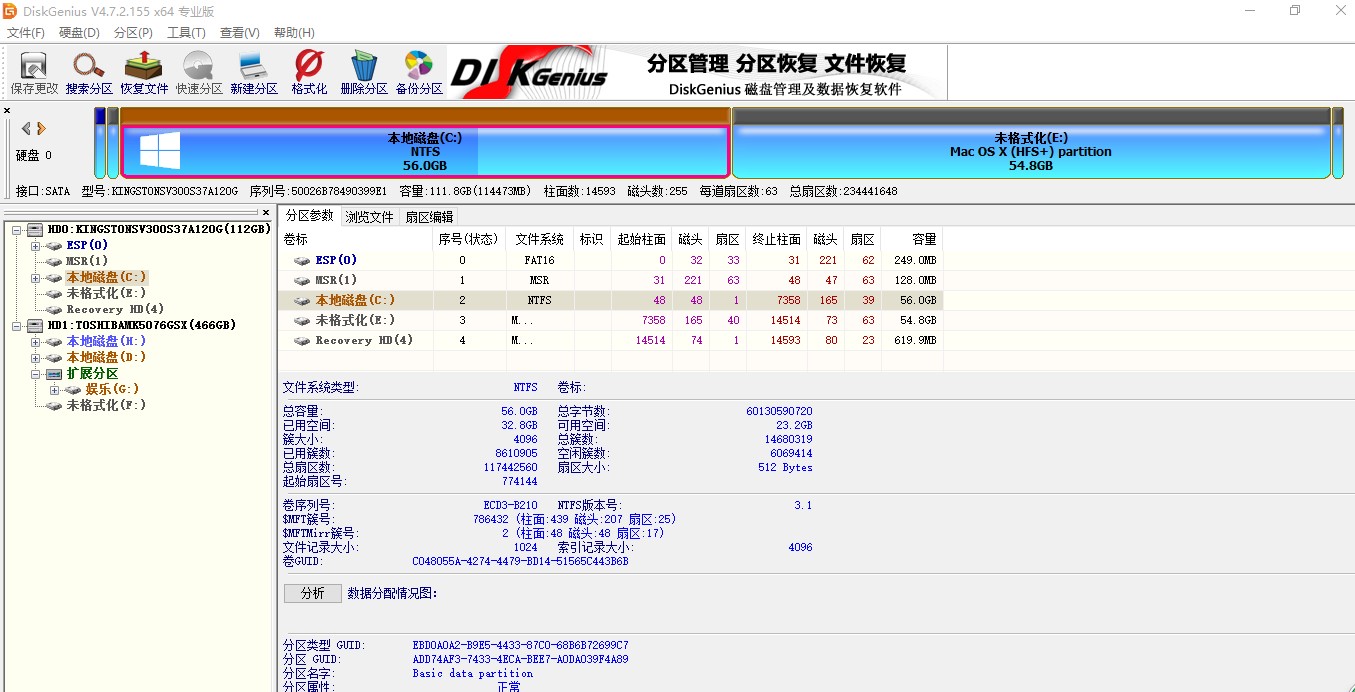Click 容量 column header
The height and width of the screenshot is (692, 1355).
(912, 239)
